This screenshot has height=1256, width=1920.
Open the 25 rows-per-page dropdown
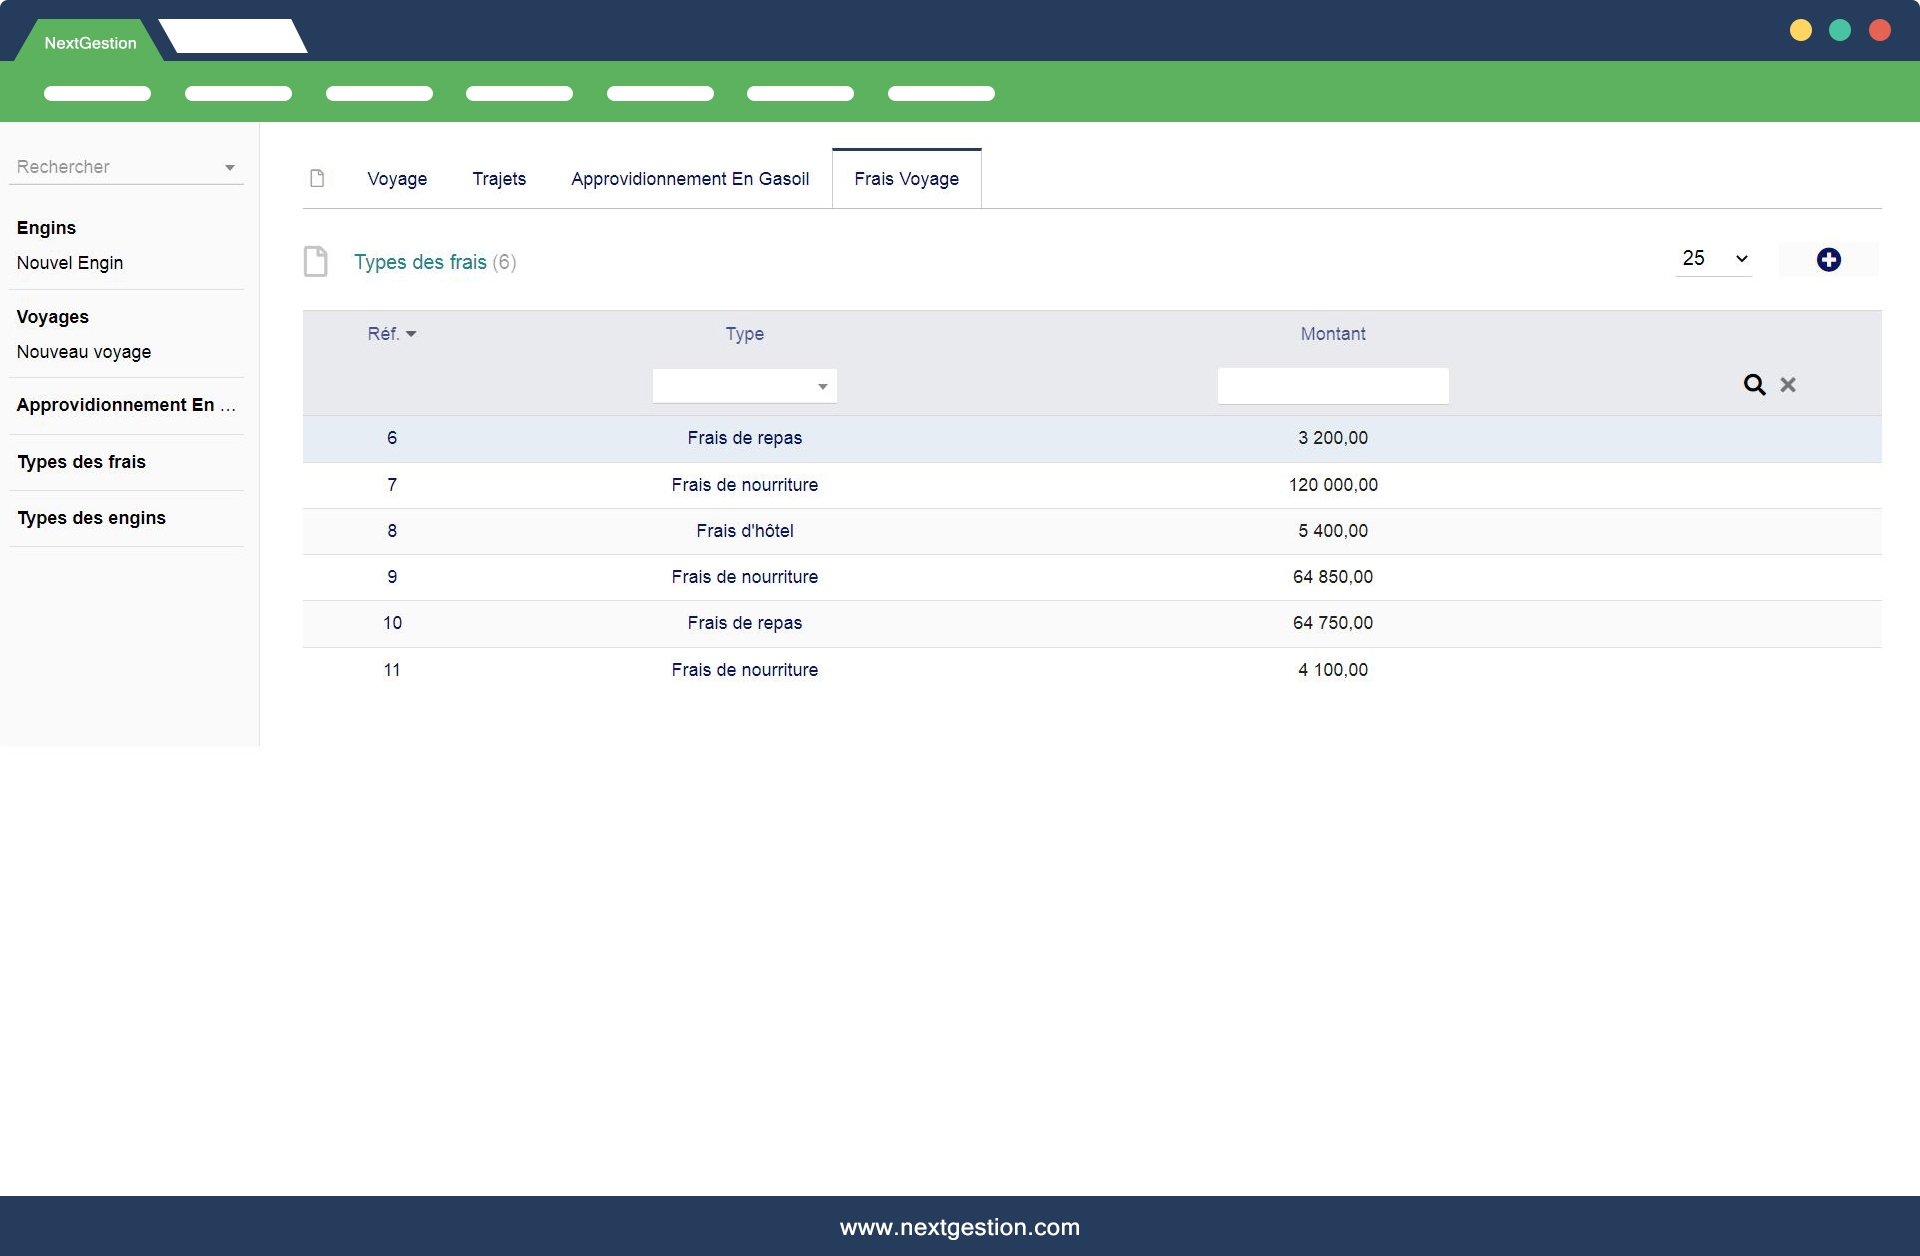1714,259
